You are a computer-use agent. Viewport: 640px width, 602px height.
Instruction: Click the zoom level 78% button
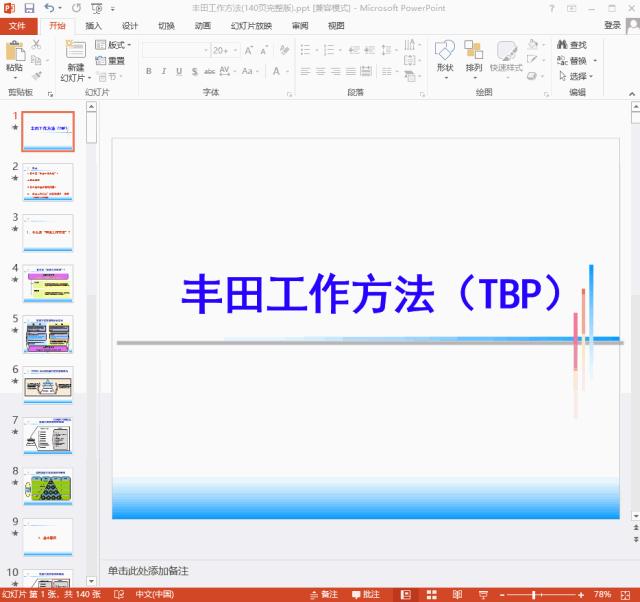[x=602, y=594]
